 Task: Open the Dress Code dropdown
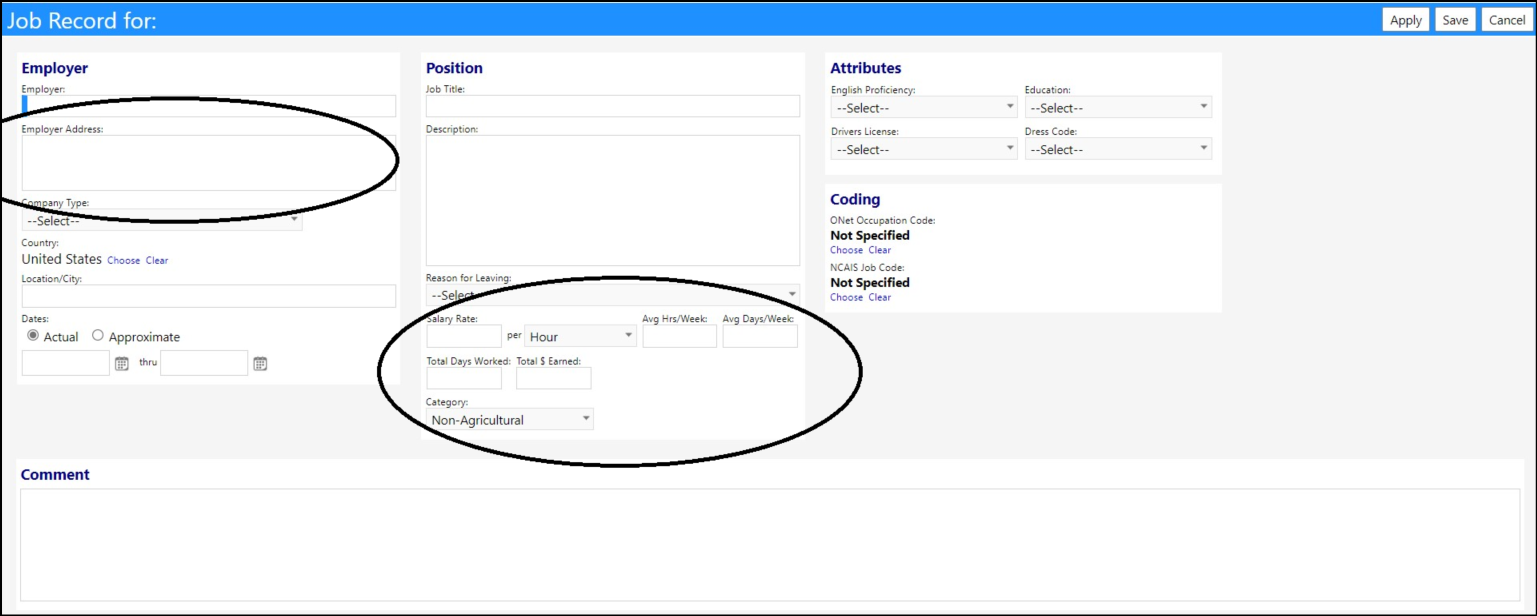click(x=1118, y=149)
